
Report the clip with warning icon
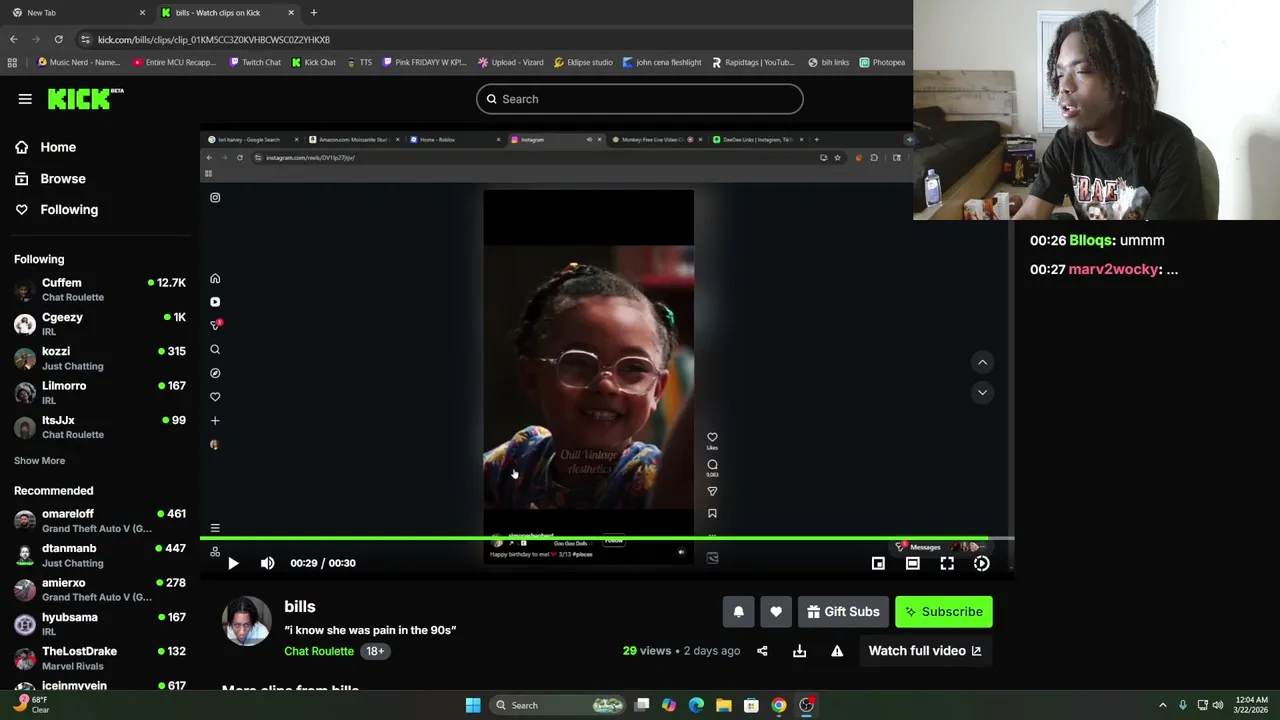837,651
